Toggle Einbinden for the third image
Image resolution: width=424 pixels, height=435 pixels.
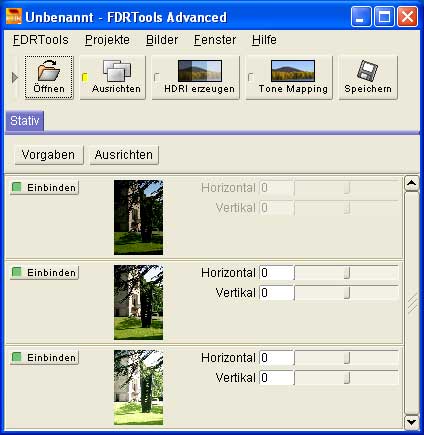pyautogui.click(x=45, y=358)
